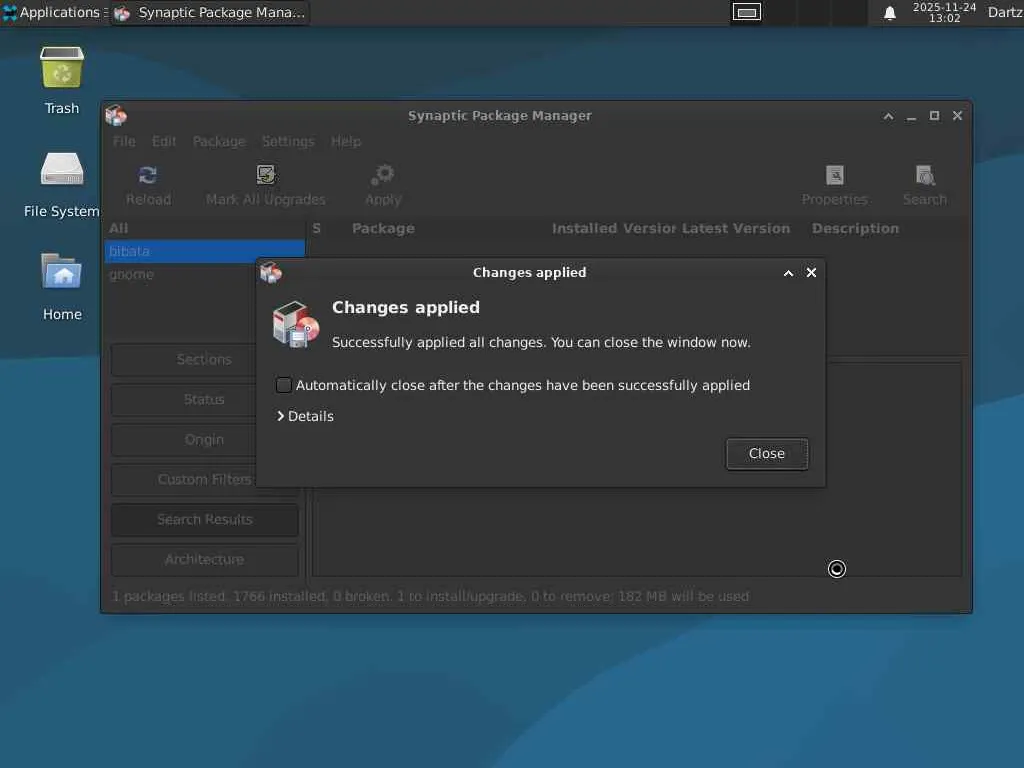Select the gnome search entry
The image size is (1024, 768).
tap(204, 274)
